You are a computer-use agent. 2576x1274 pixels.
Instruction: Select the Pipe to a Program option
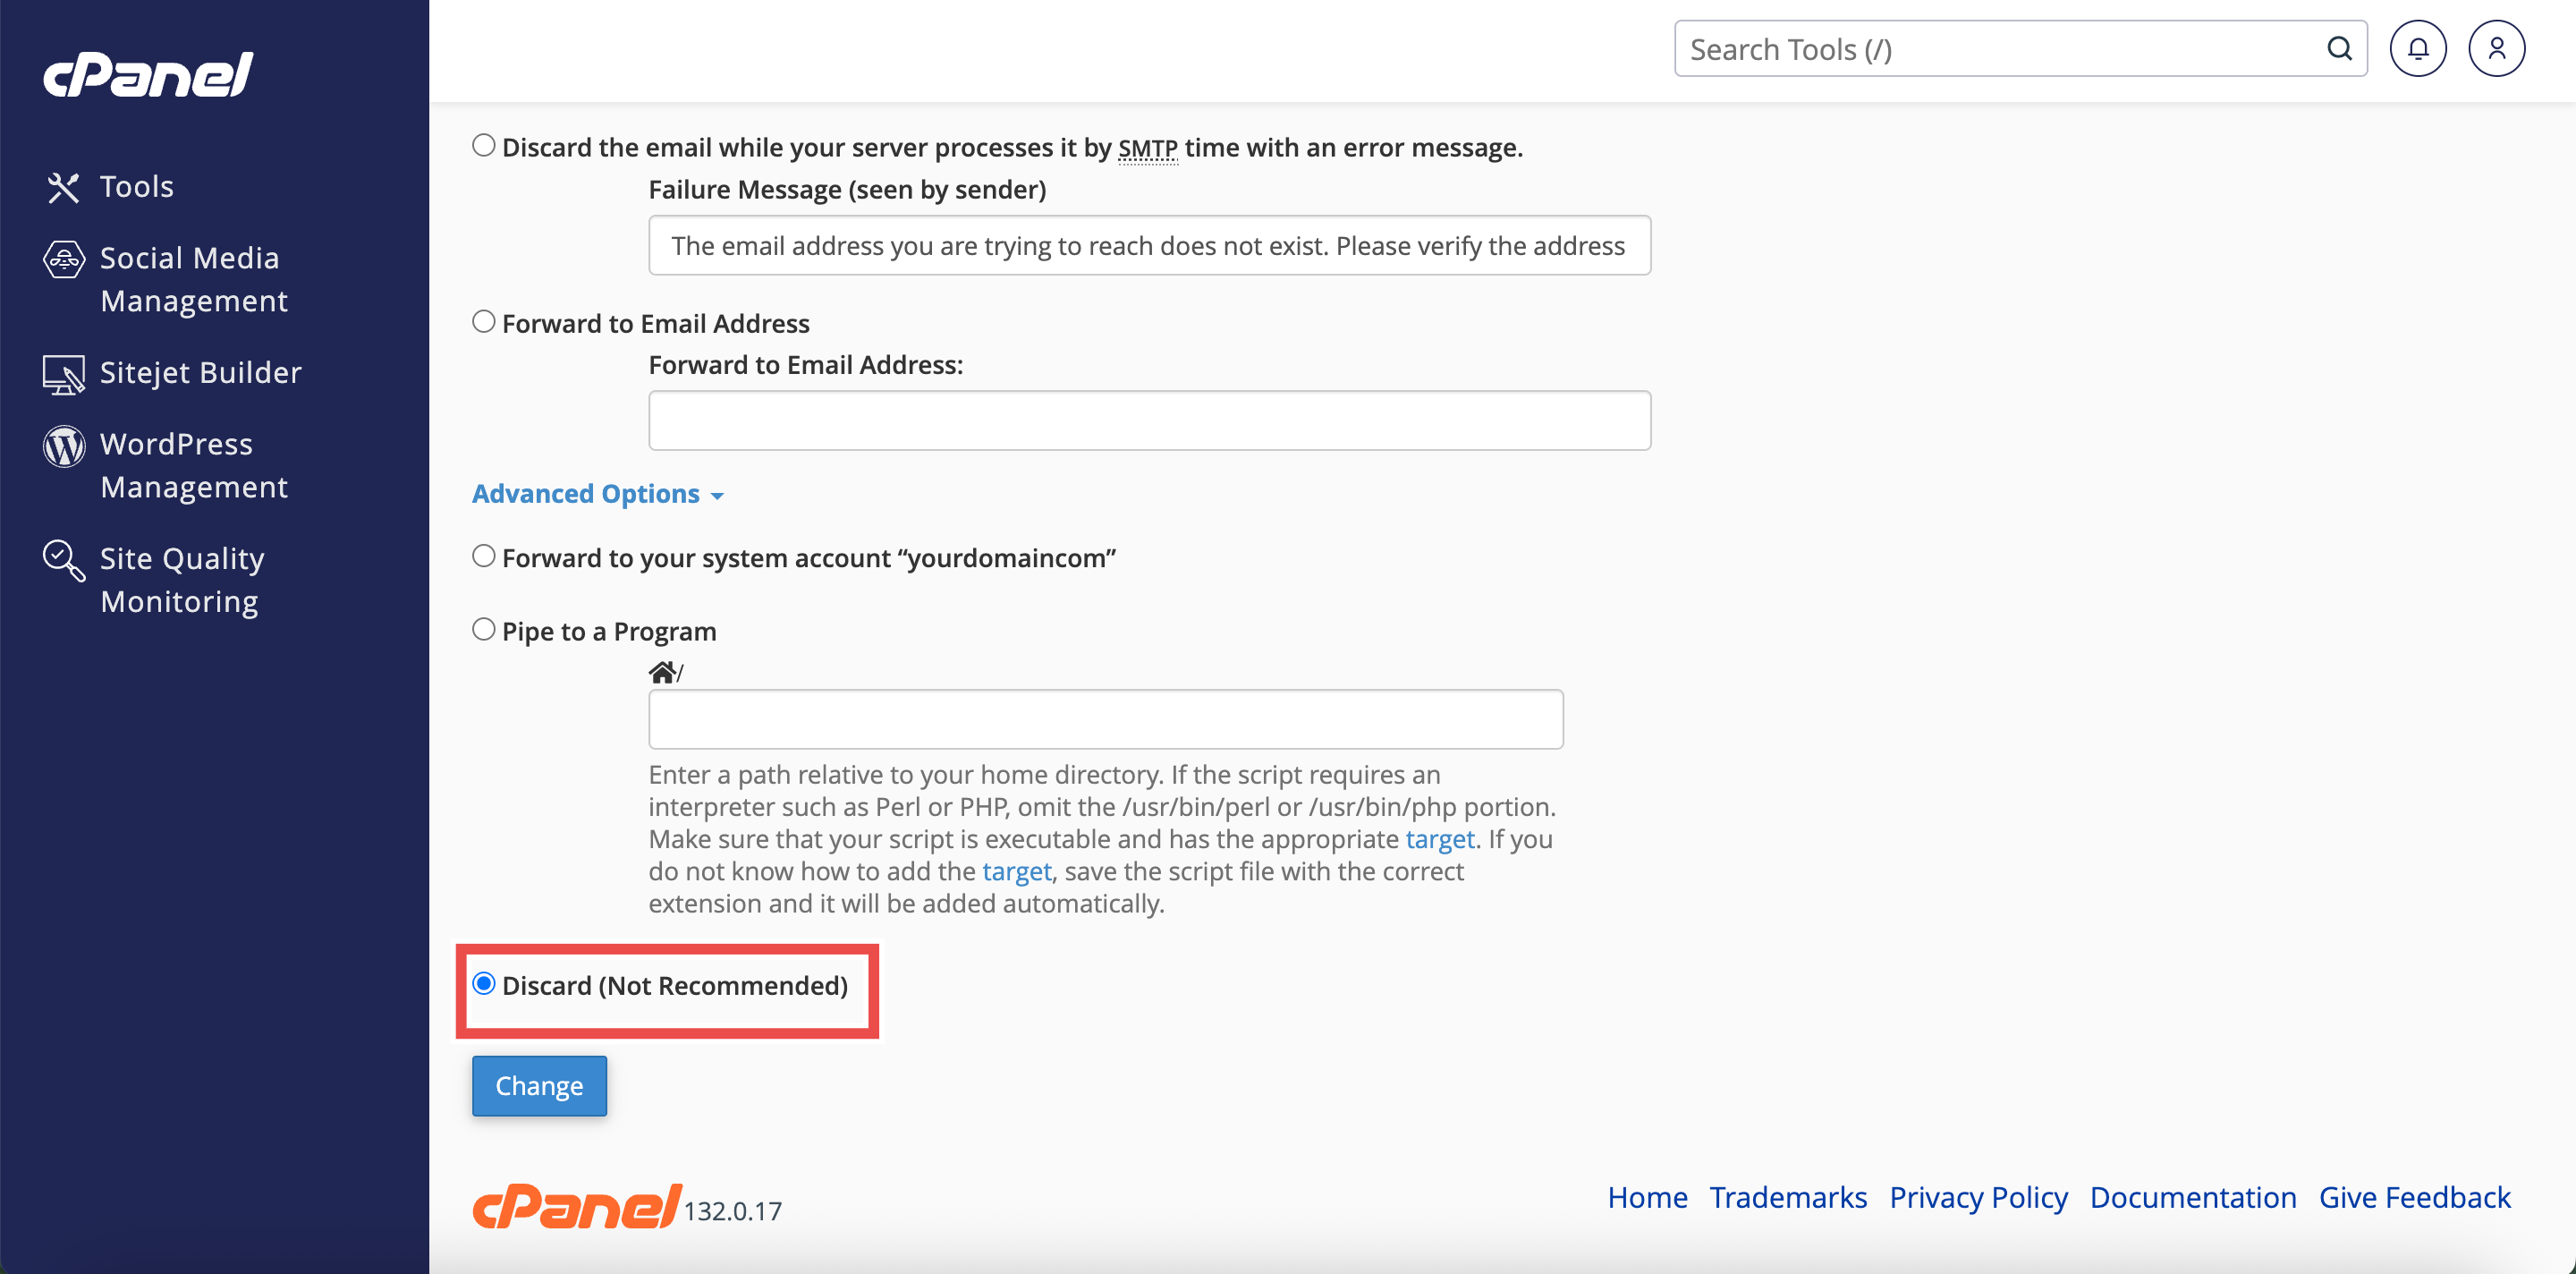point(484,630)
